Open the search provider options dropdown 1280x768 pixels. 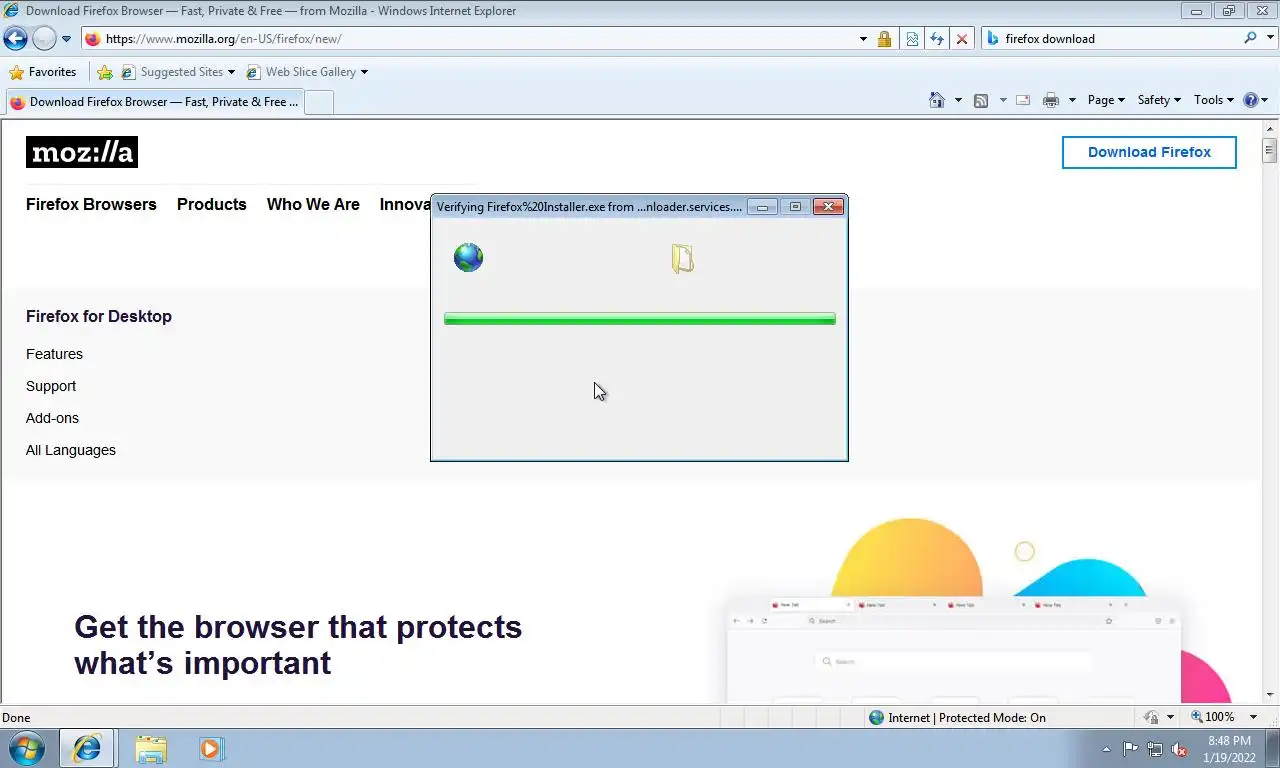(x=1269, y=38)
